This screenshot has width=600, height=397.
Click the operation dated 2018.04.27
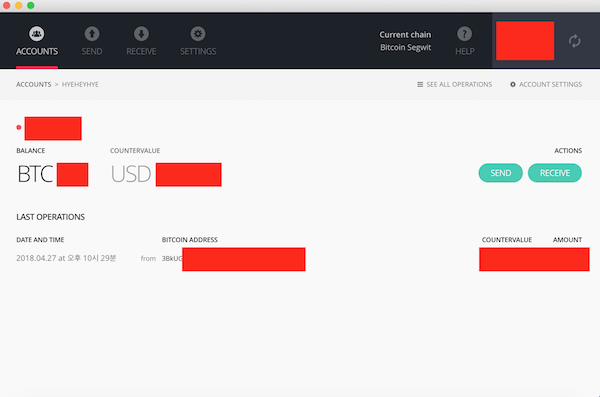66,258
